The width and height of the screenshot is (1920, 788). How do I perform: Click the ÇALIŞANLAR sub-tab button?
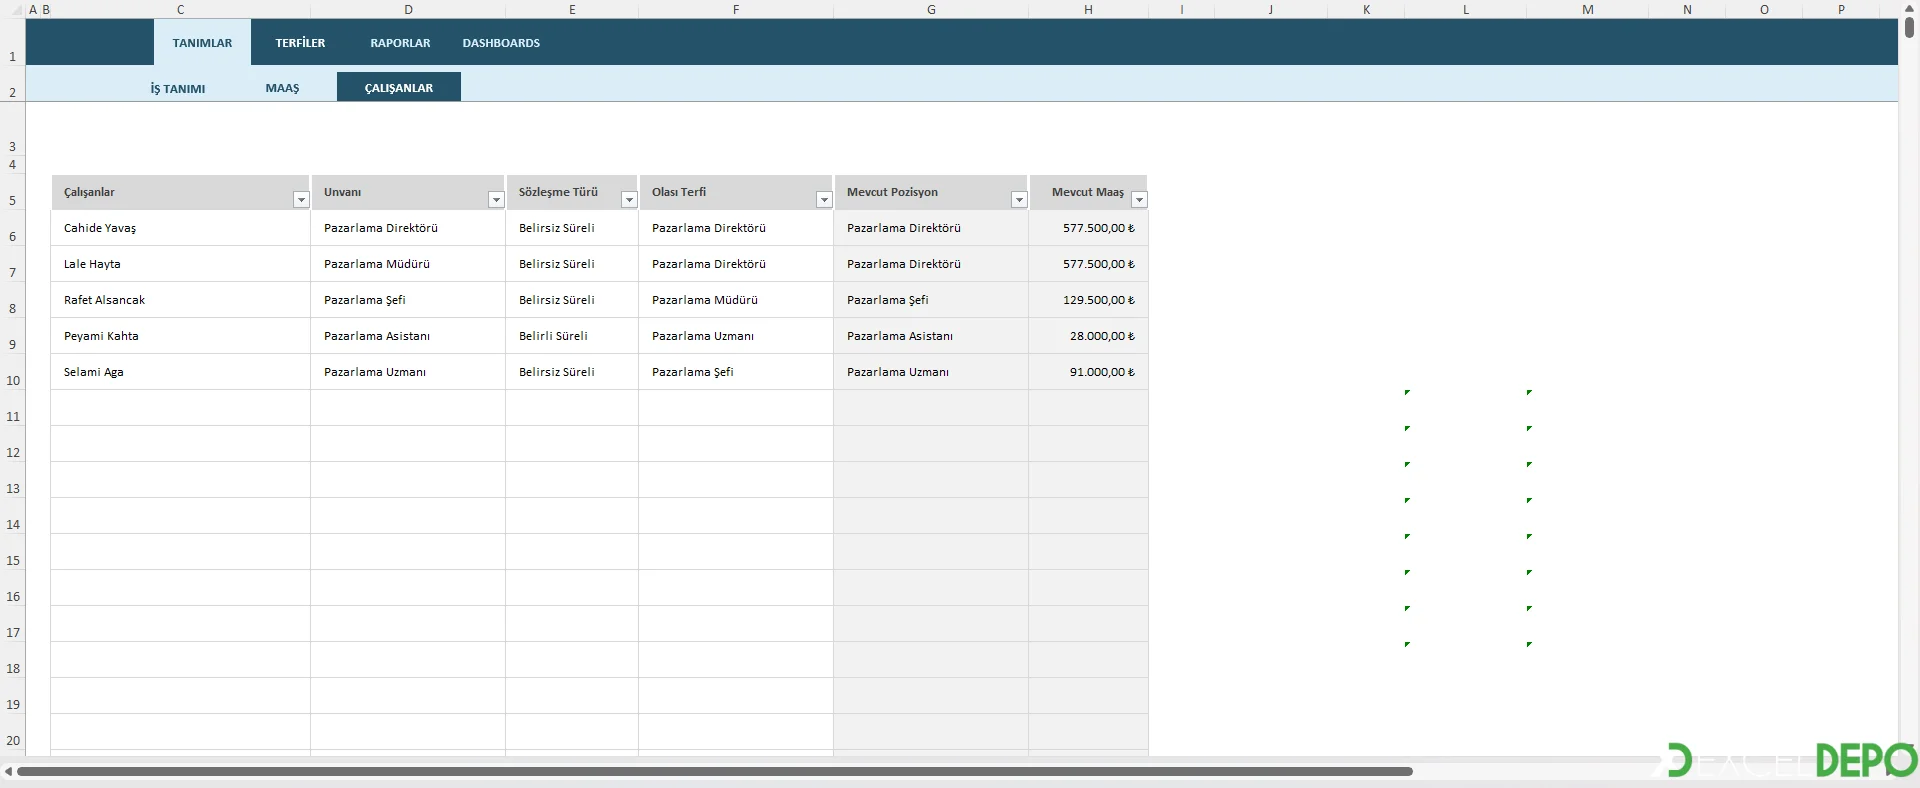pos(398,87)
